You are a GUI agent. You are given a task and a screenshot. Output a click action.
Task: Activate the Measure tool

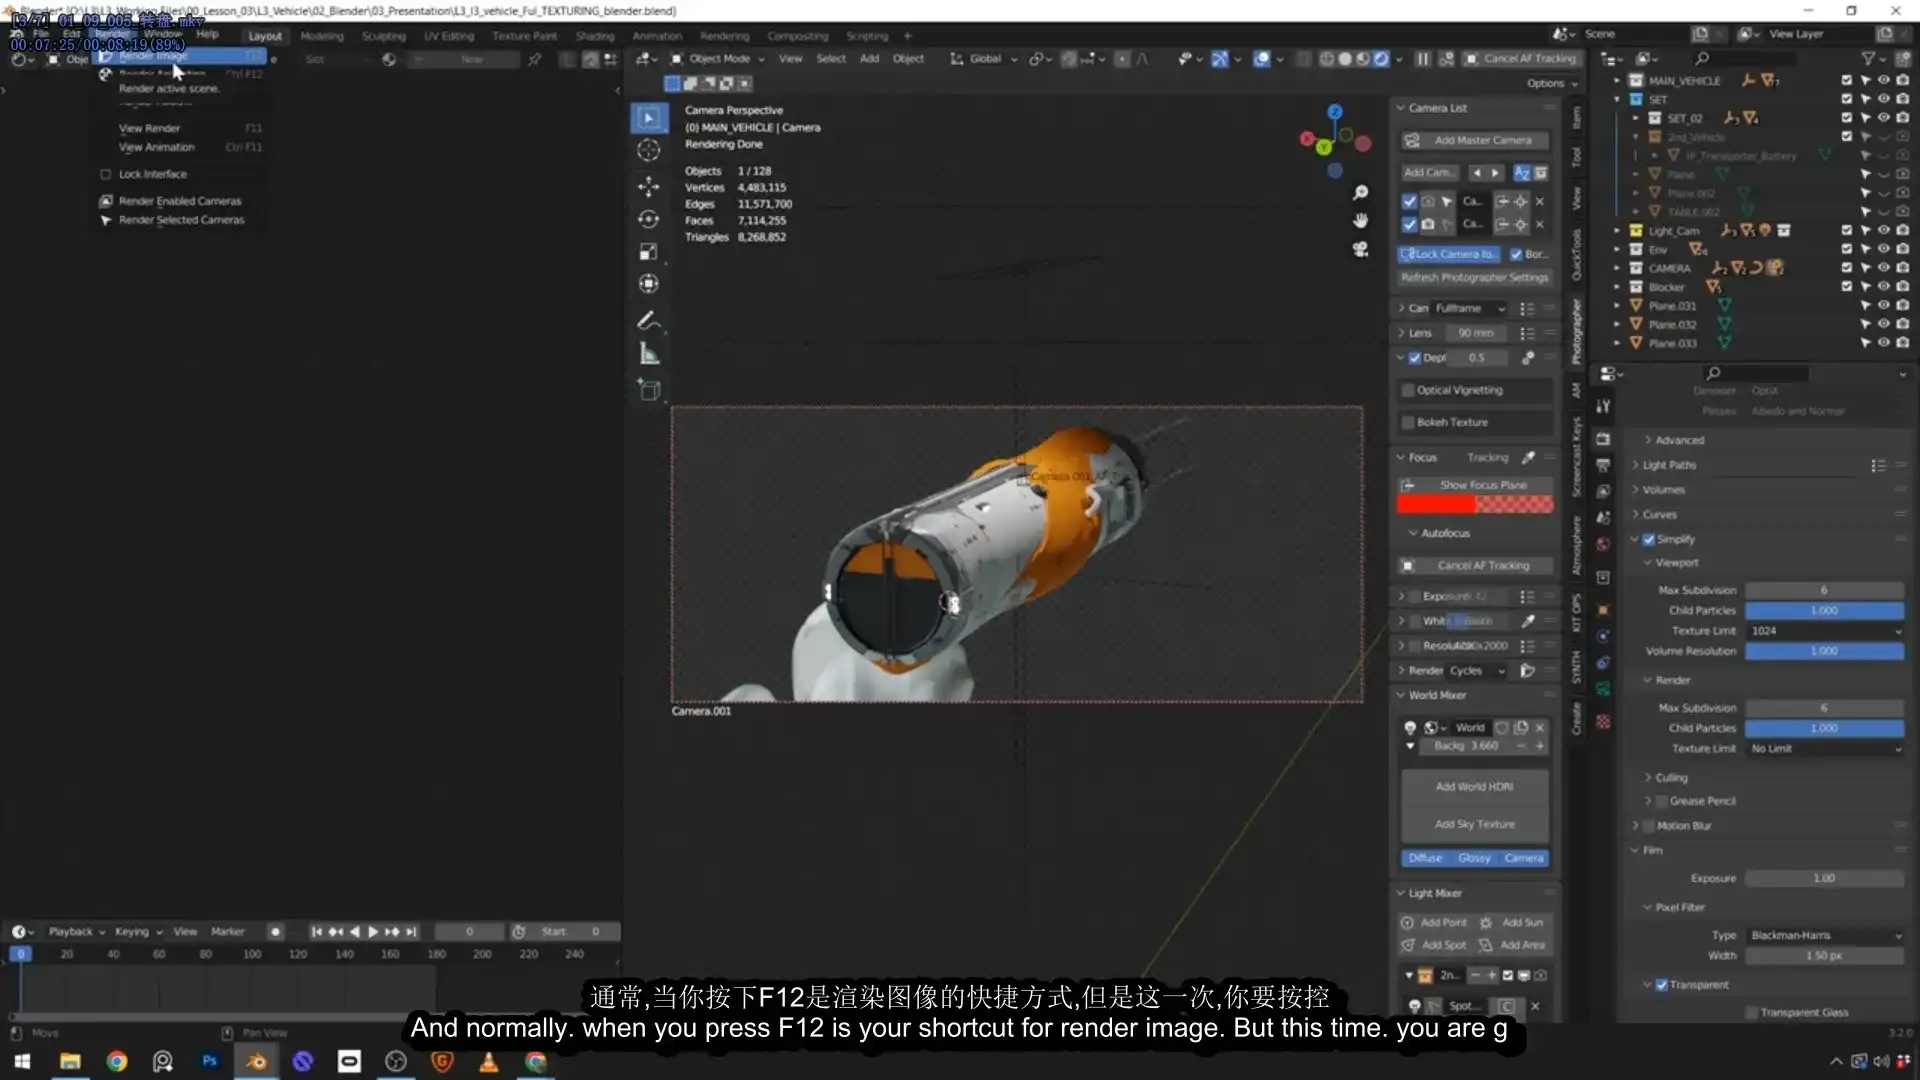tap(648, 352)
